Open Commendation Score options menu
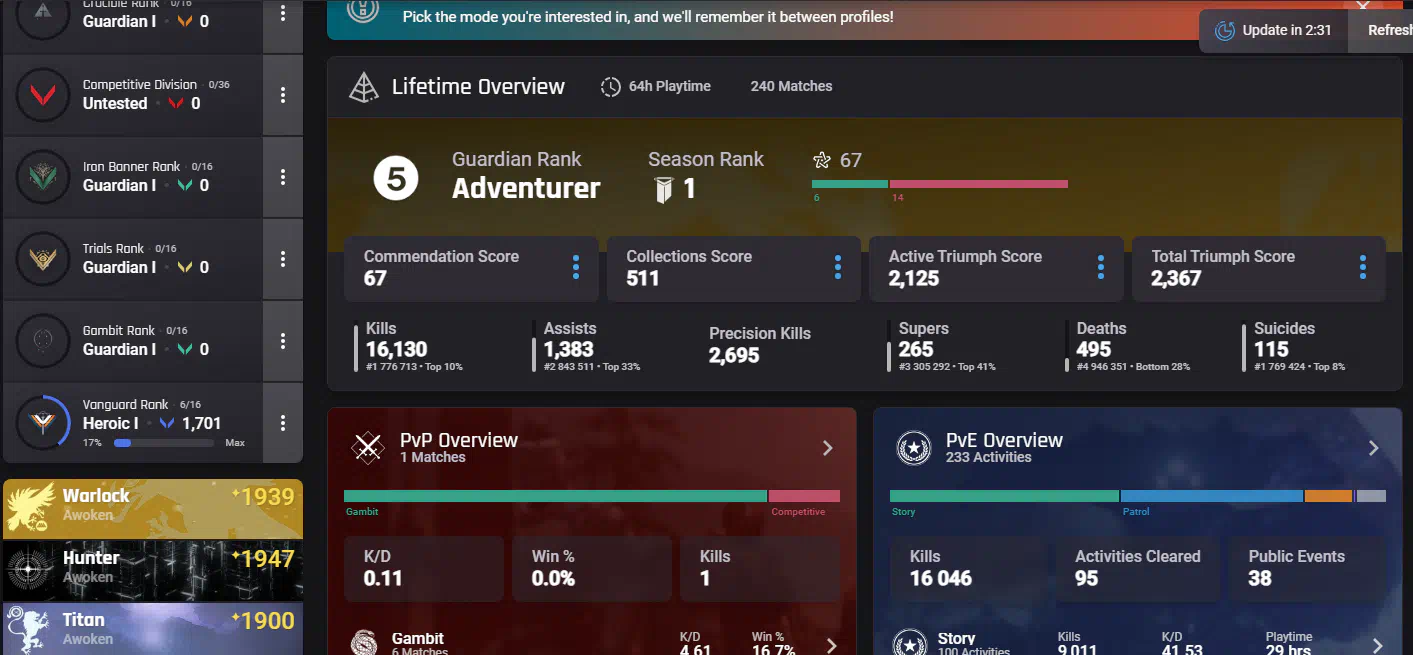Screen dimensions: 1413x655 (x=576, y=267)
